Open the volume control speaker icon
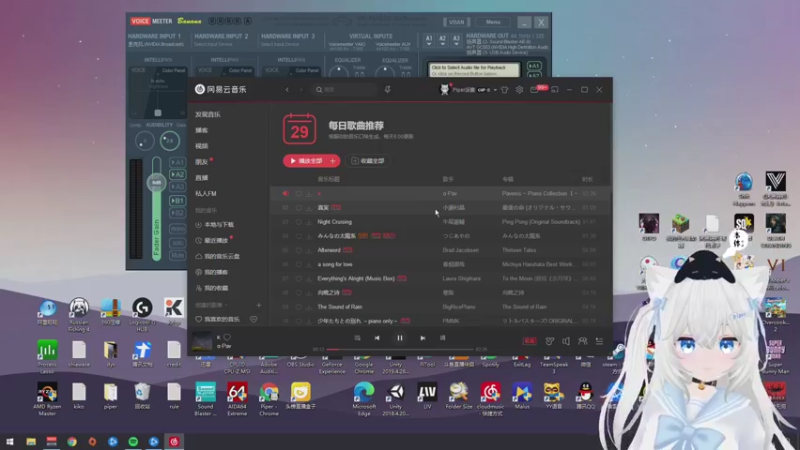Screen dimensions: 800x450 tap(566, 341)
